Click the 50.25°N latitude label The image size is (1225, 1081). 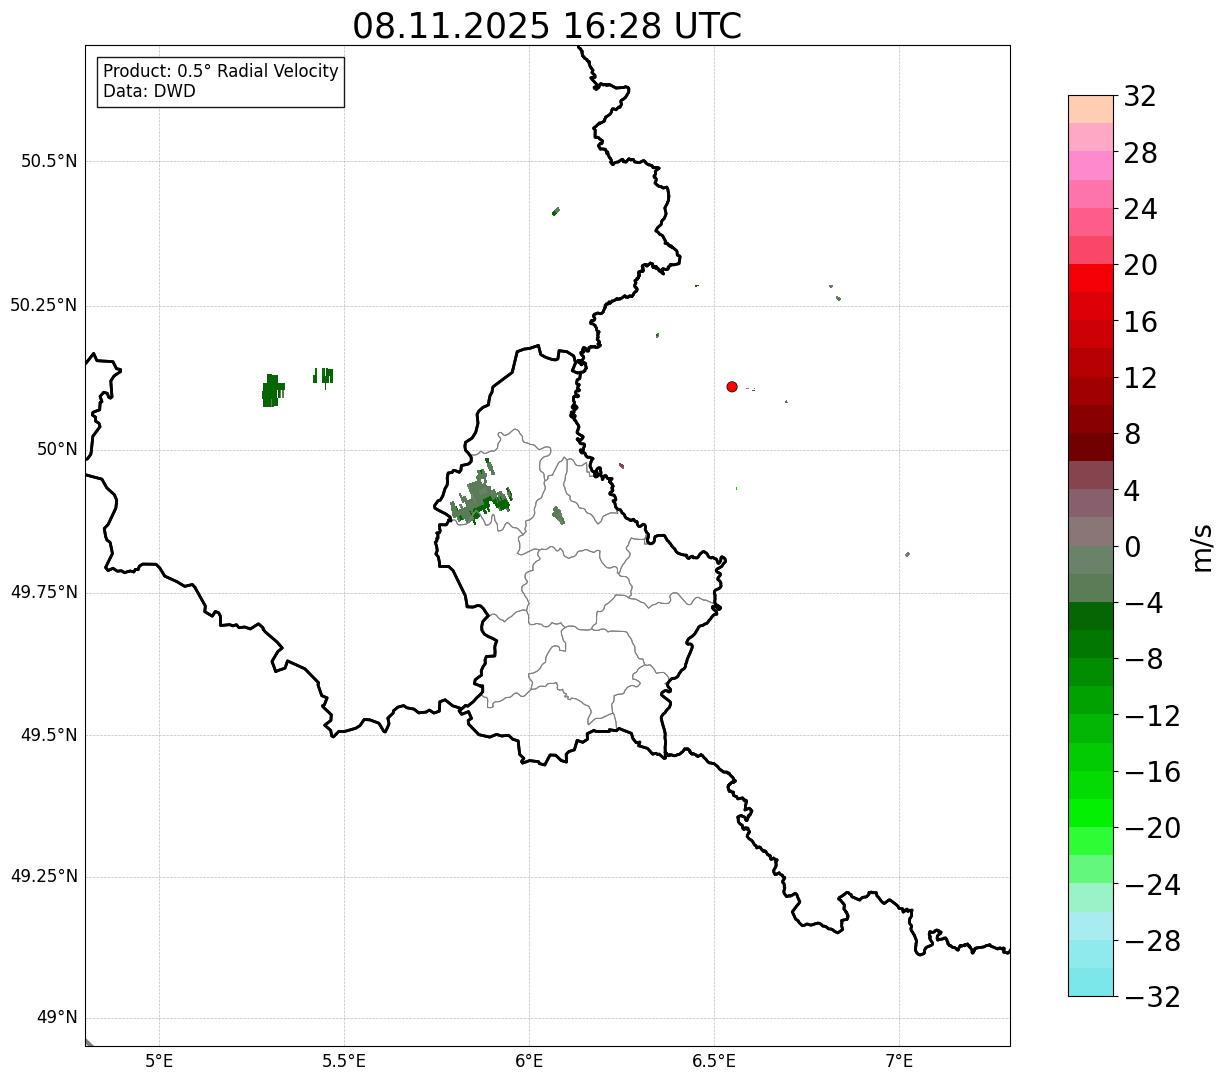[44, 305]
